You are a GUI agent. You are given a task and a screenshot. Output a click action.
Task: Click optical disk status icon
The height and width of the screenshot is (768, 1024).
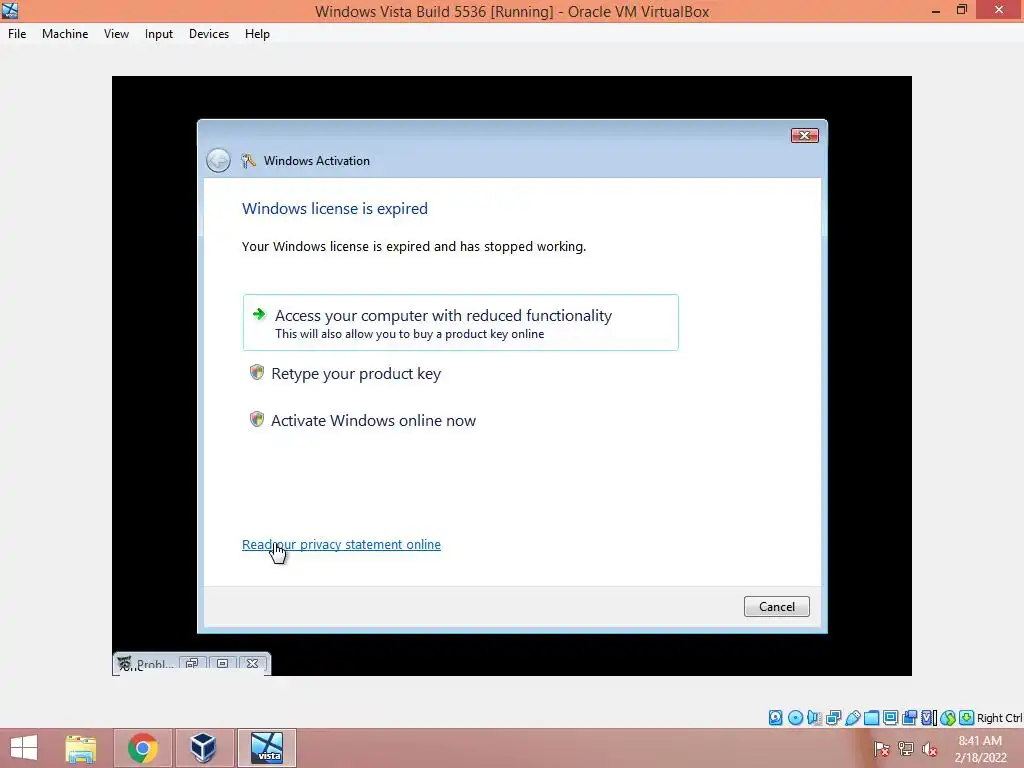point(795,718)
